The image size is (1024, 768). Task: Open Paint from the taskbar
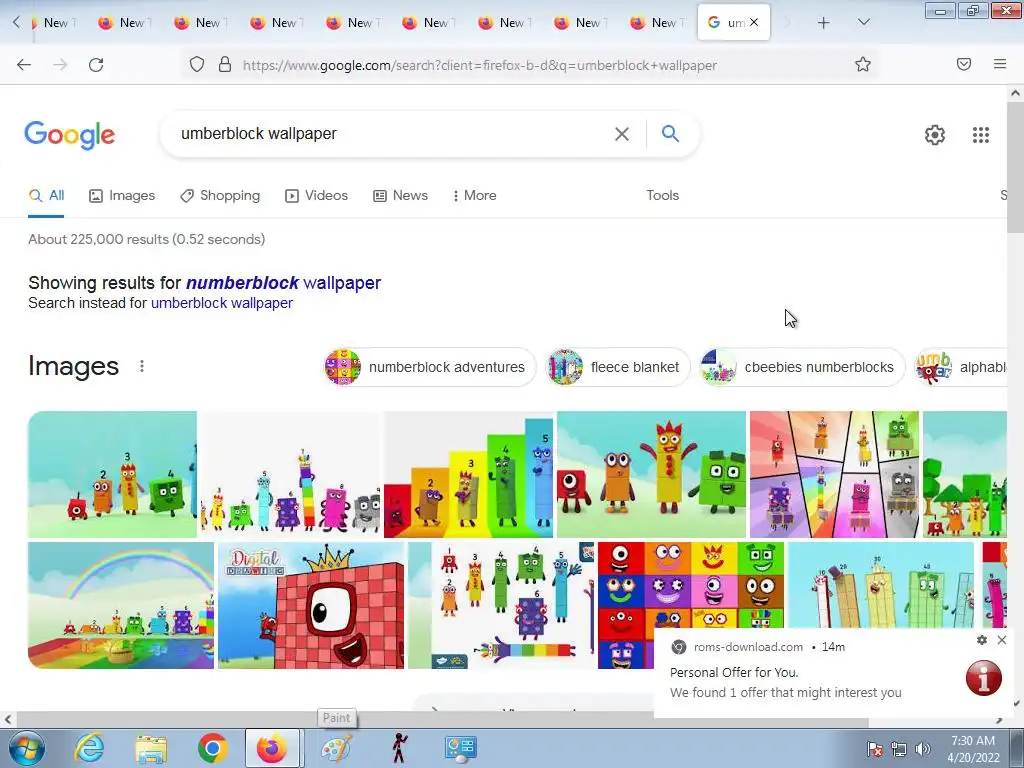[337, 748]
